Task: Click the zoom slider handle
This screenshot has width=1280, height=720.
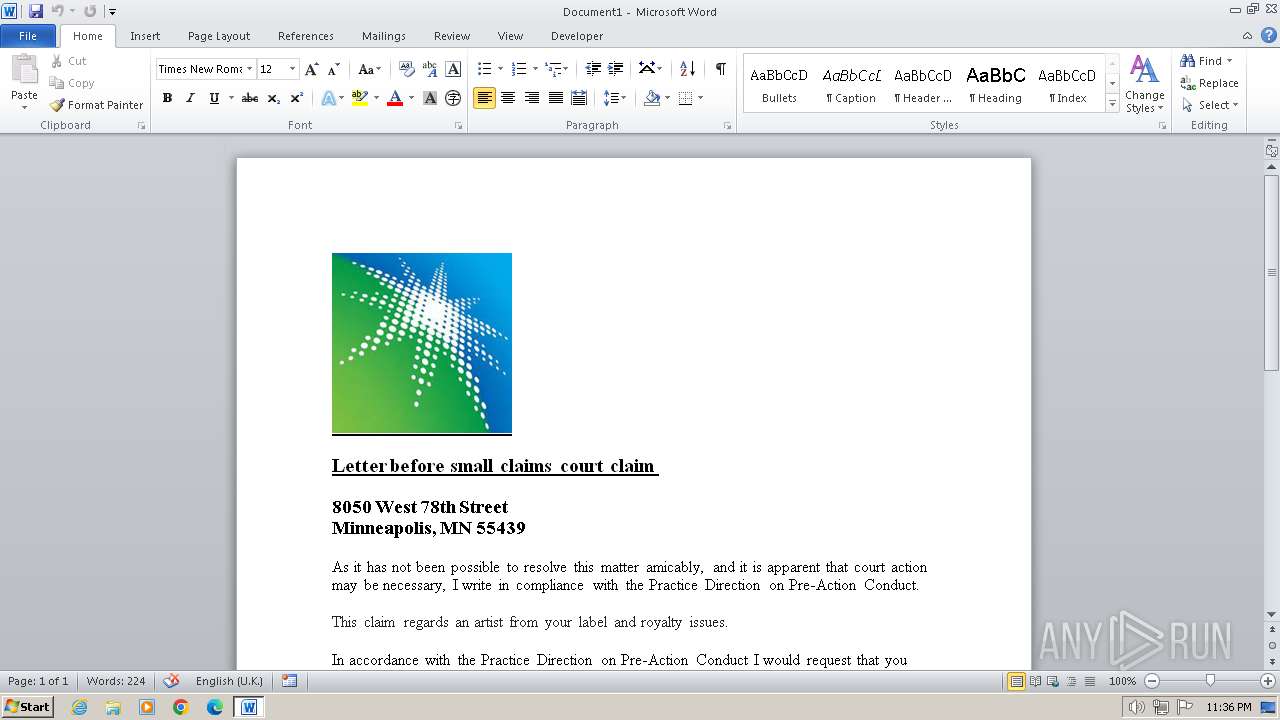Action: click(x=1210, y=681)
